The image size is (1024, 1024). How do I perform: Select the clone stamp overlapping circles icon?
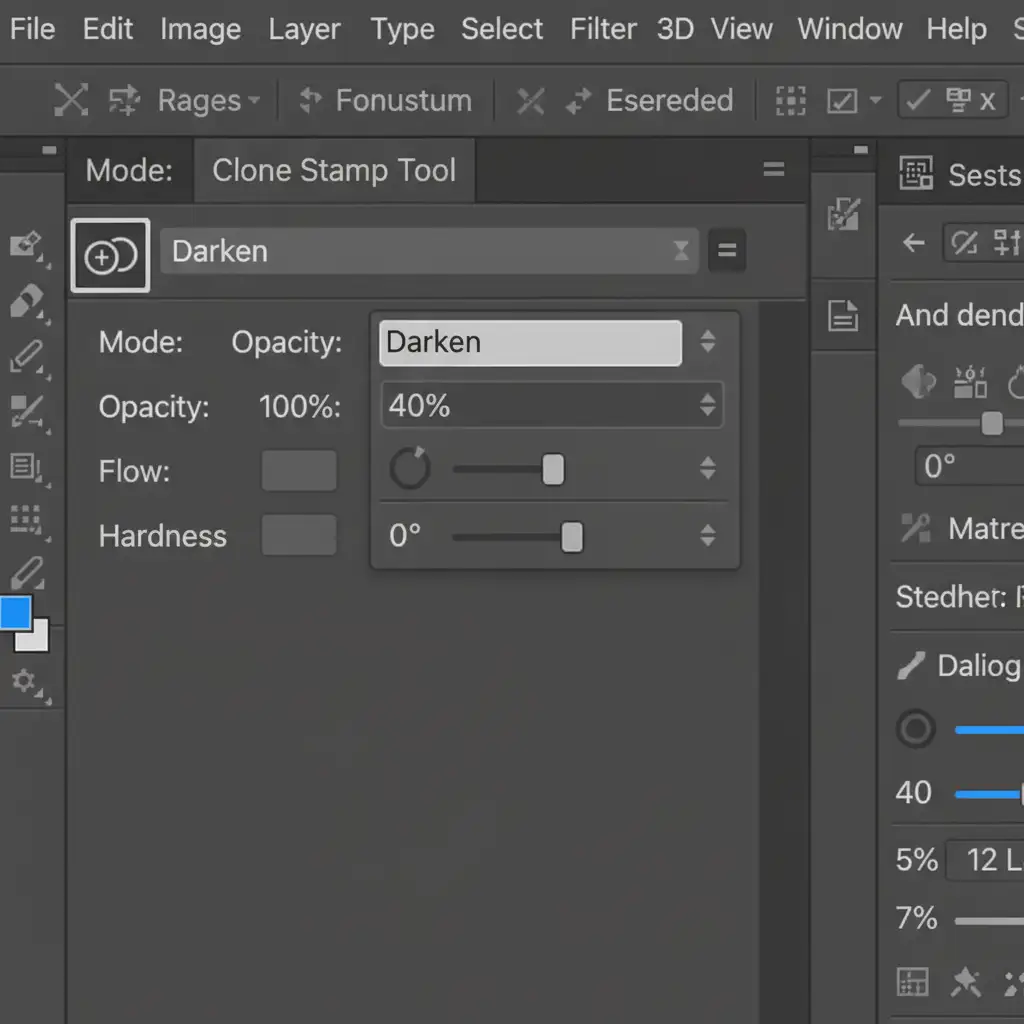tap(110, 256)
